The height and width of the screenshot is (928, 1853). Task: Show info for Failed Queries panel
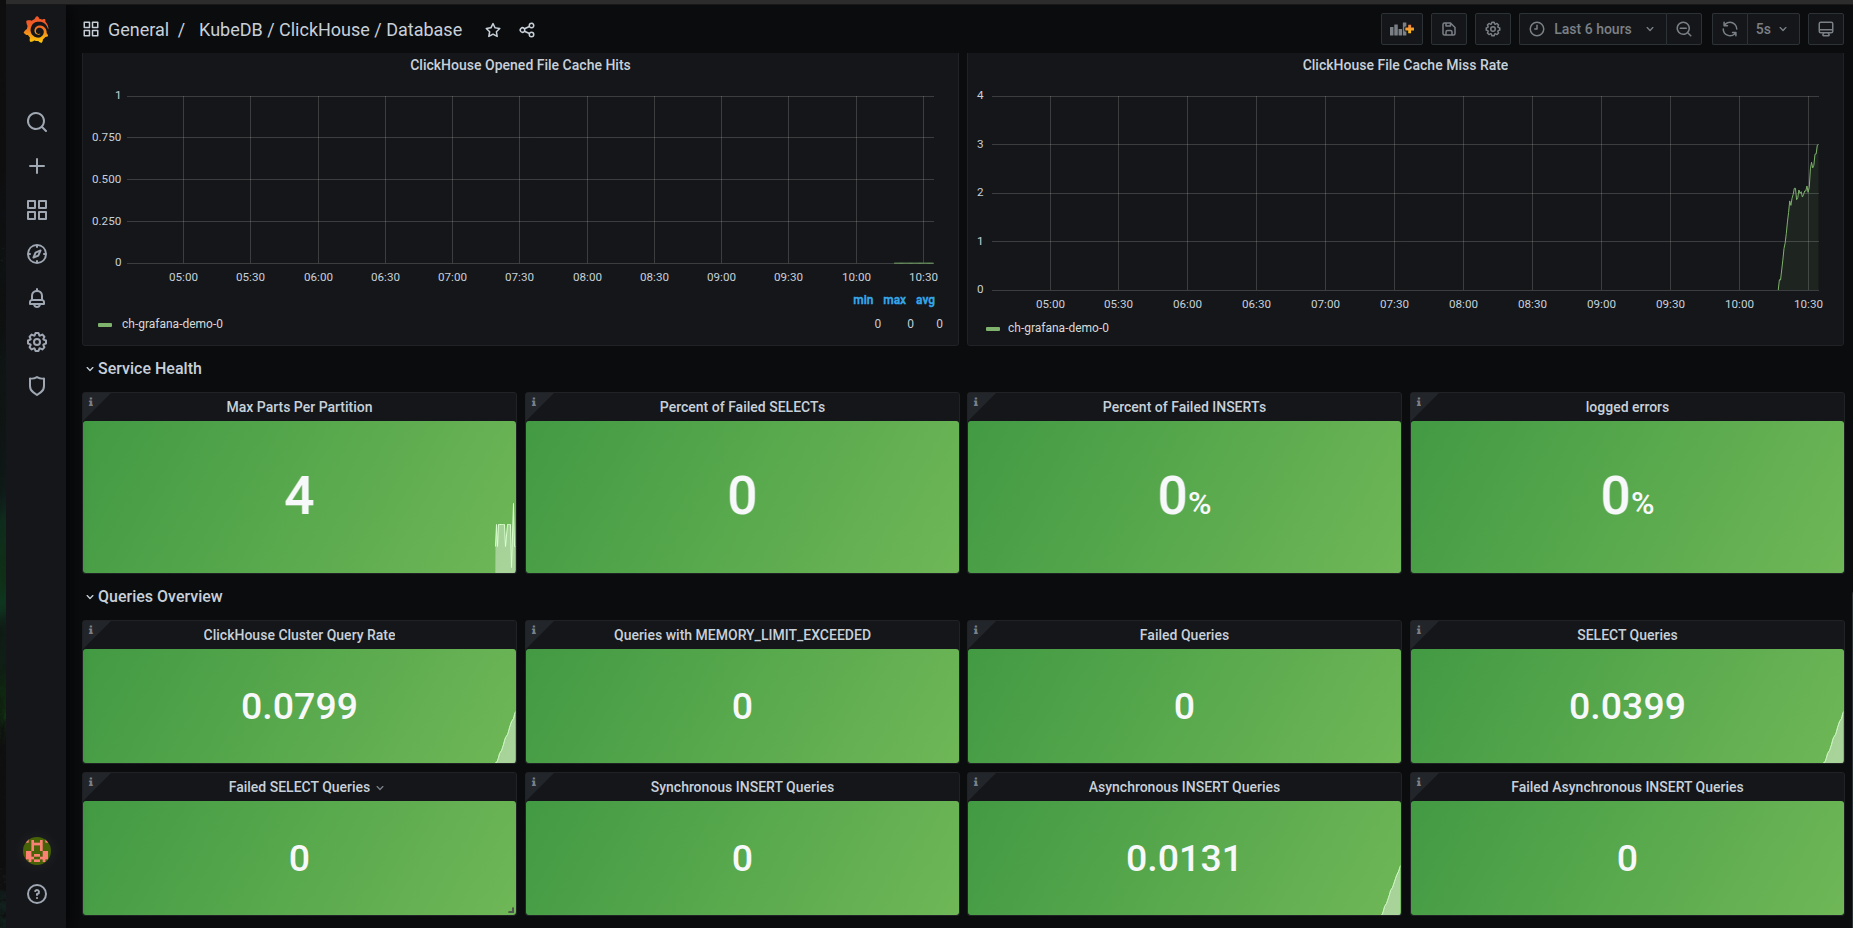point(976,630)
